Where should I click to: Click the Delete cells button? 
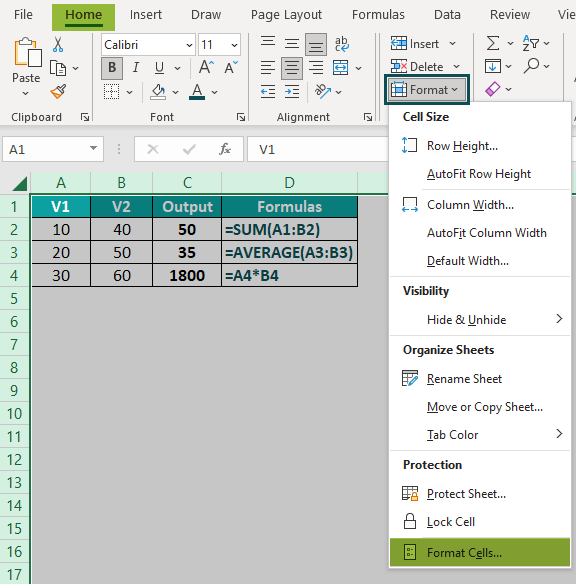coord(425,67)
